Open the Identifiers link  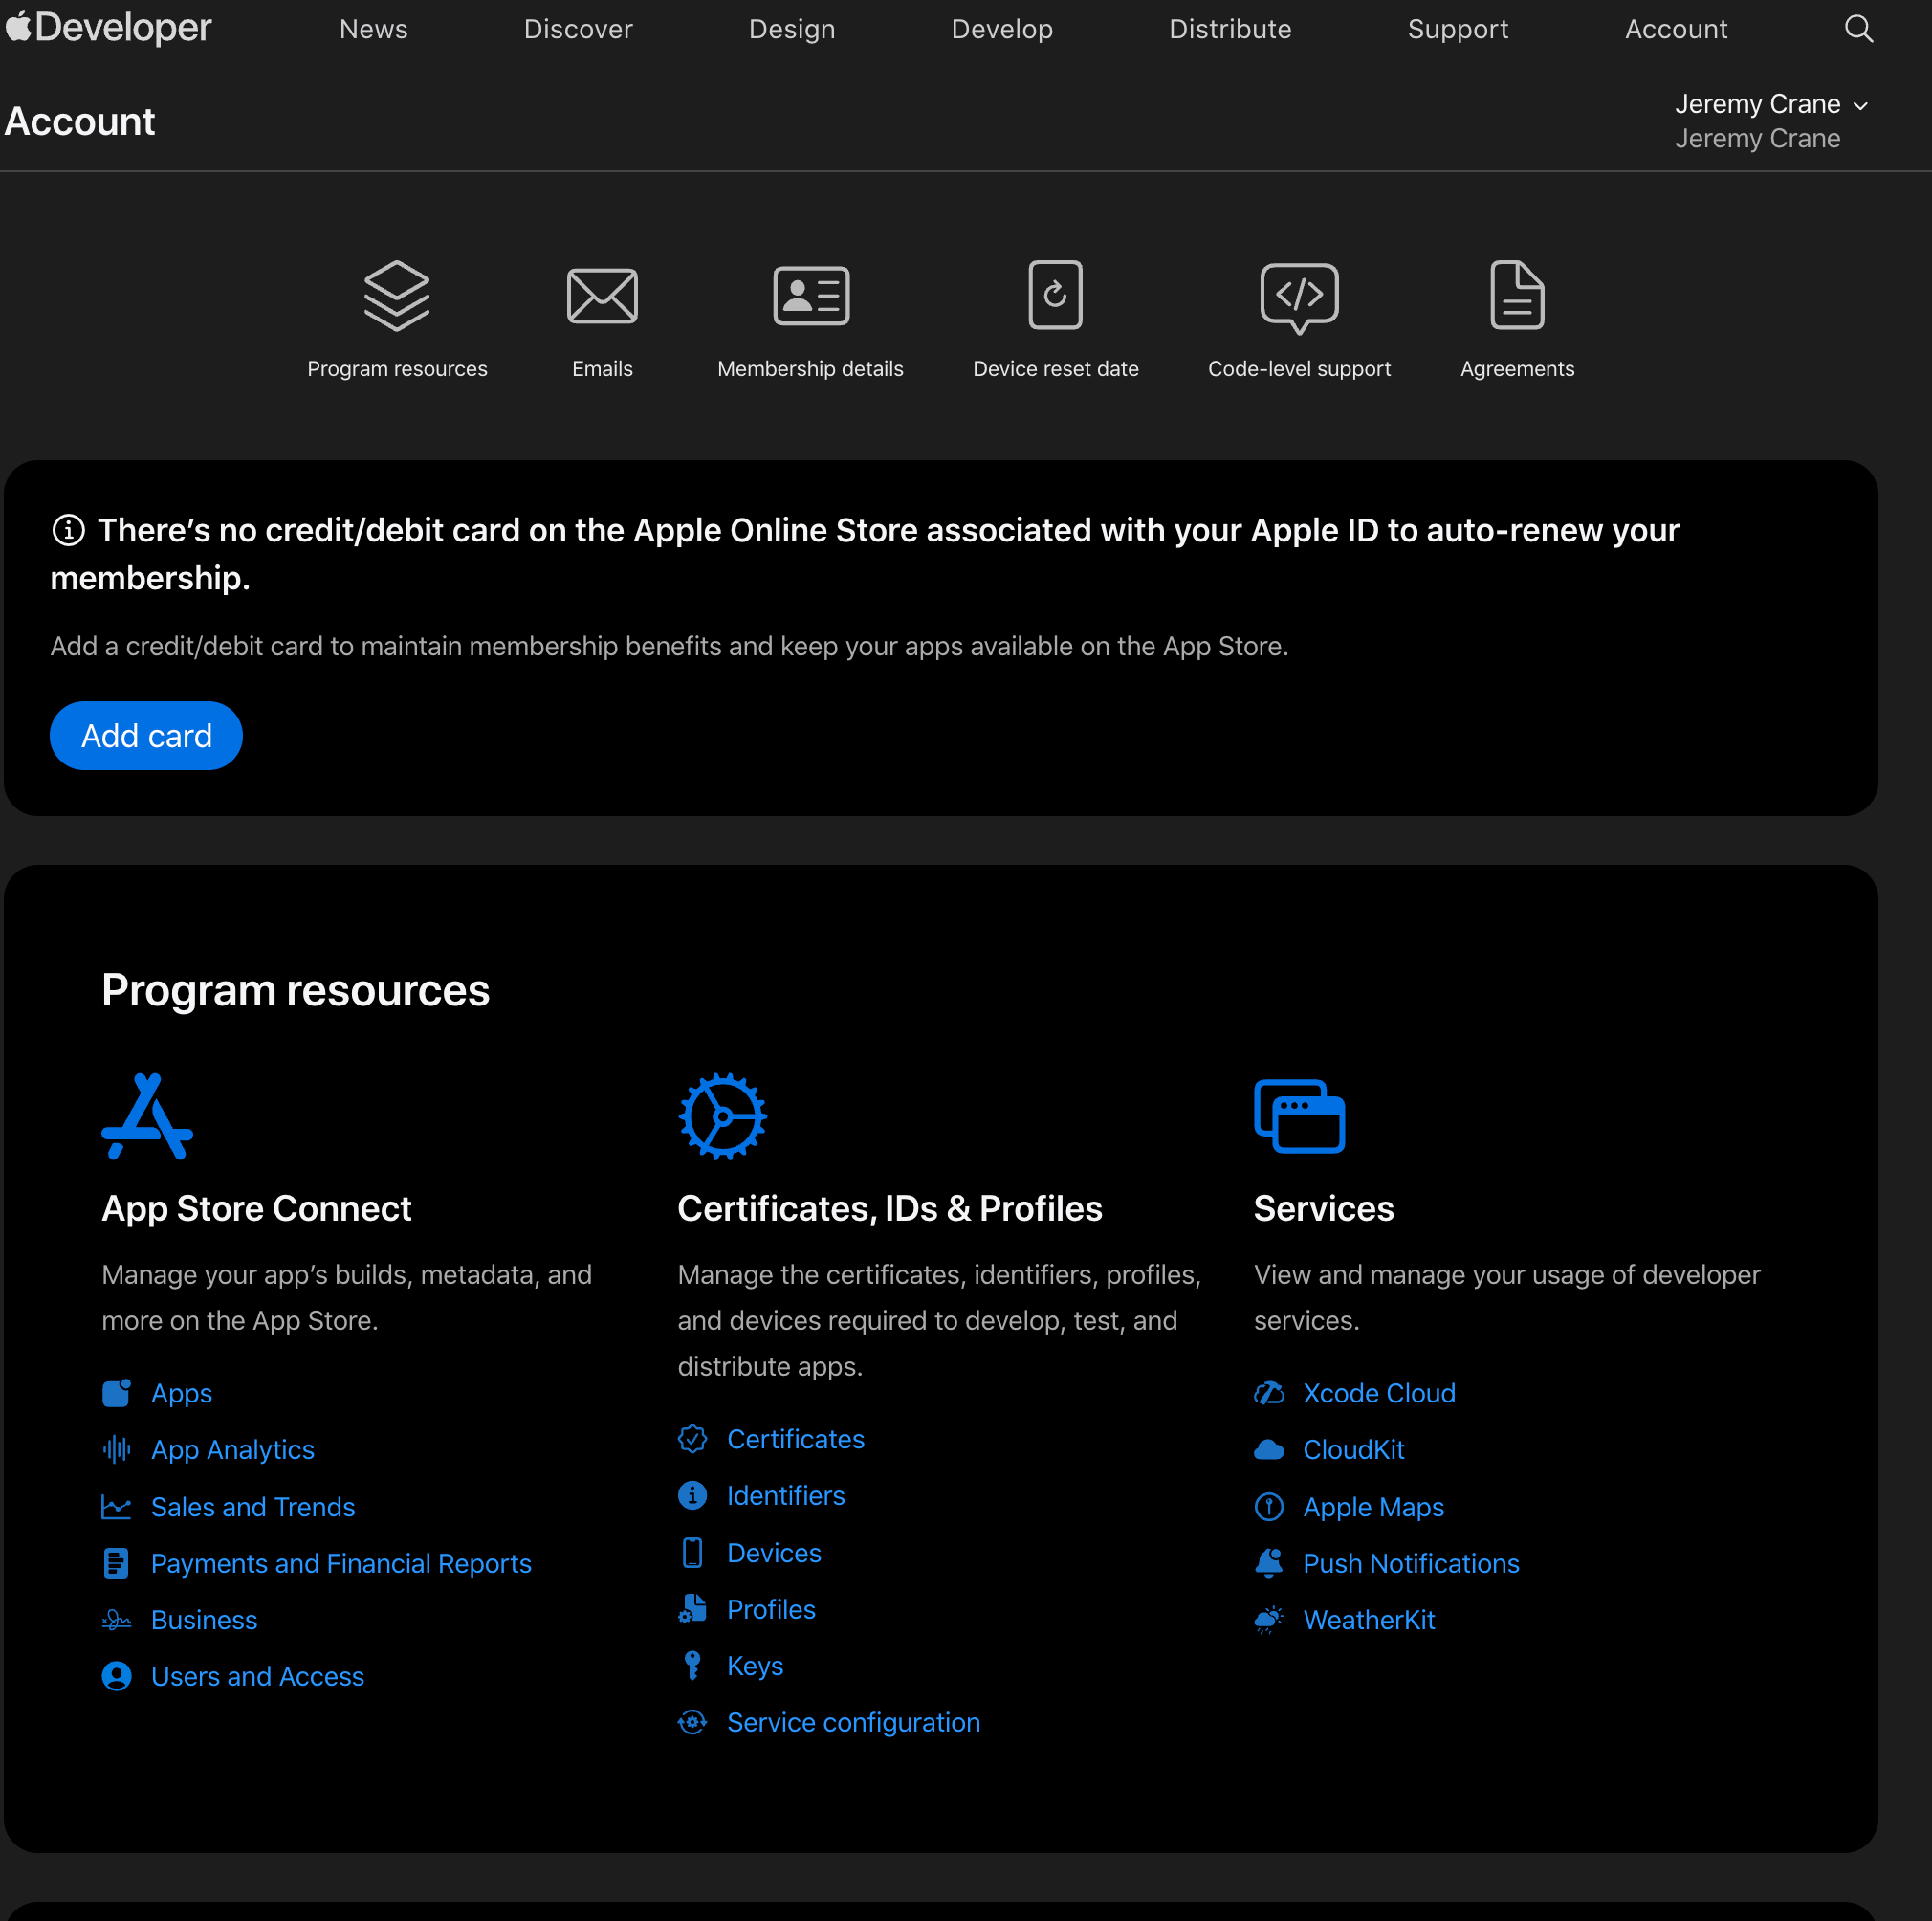[785, 1495]
